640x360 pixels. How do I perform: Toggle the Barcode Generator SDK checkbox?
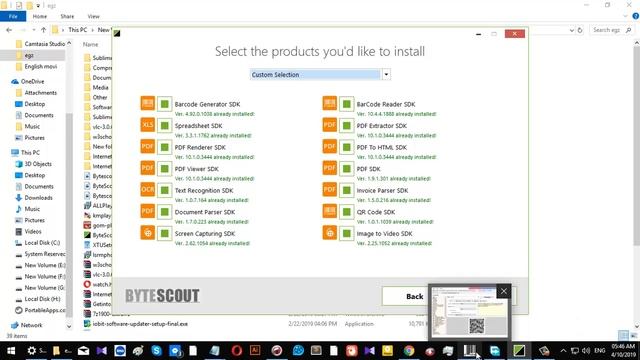pos(164,104)
